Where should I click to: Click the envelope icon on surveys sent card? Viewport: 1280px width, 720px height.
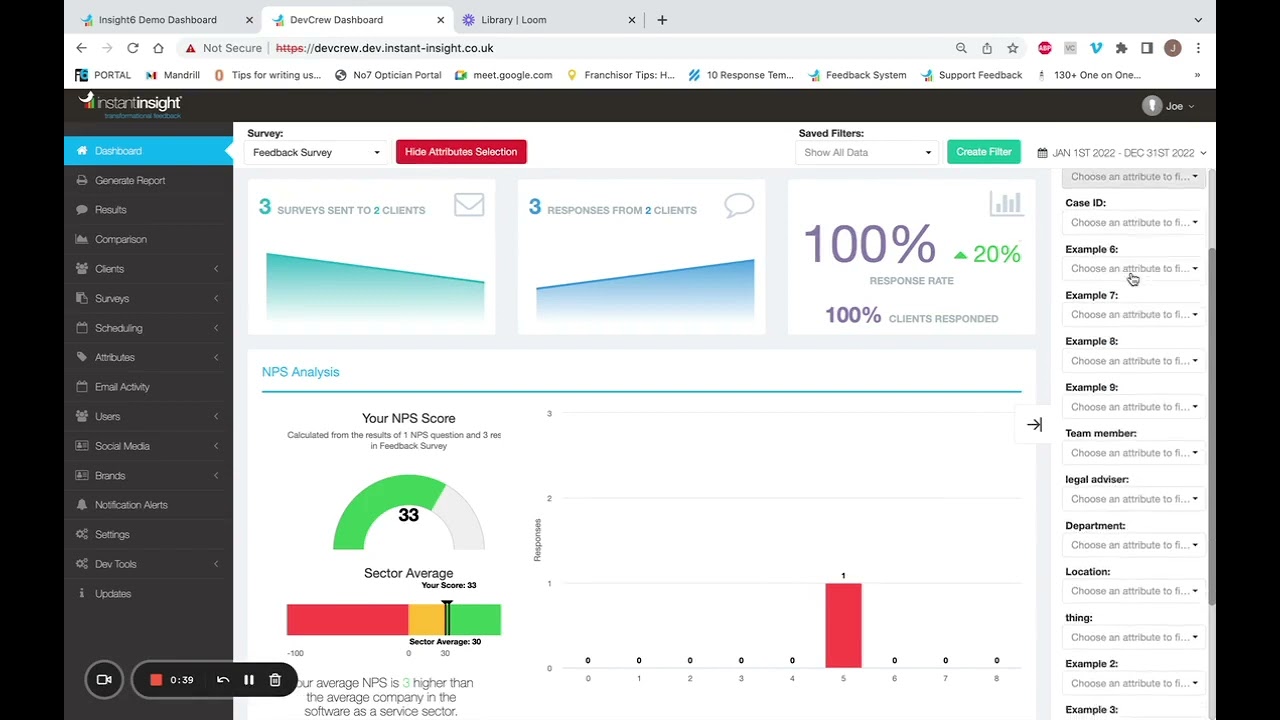[469, 205]
